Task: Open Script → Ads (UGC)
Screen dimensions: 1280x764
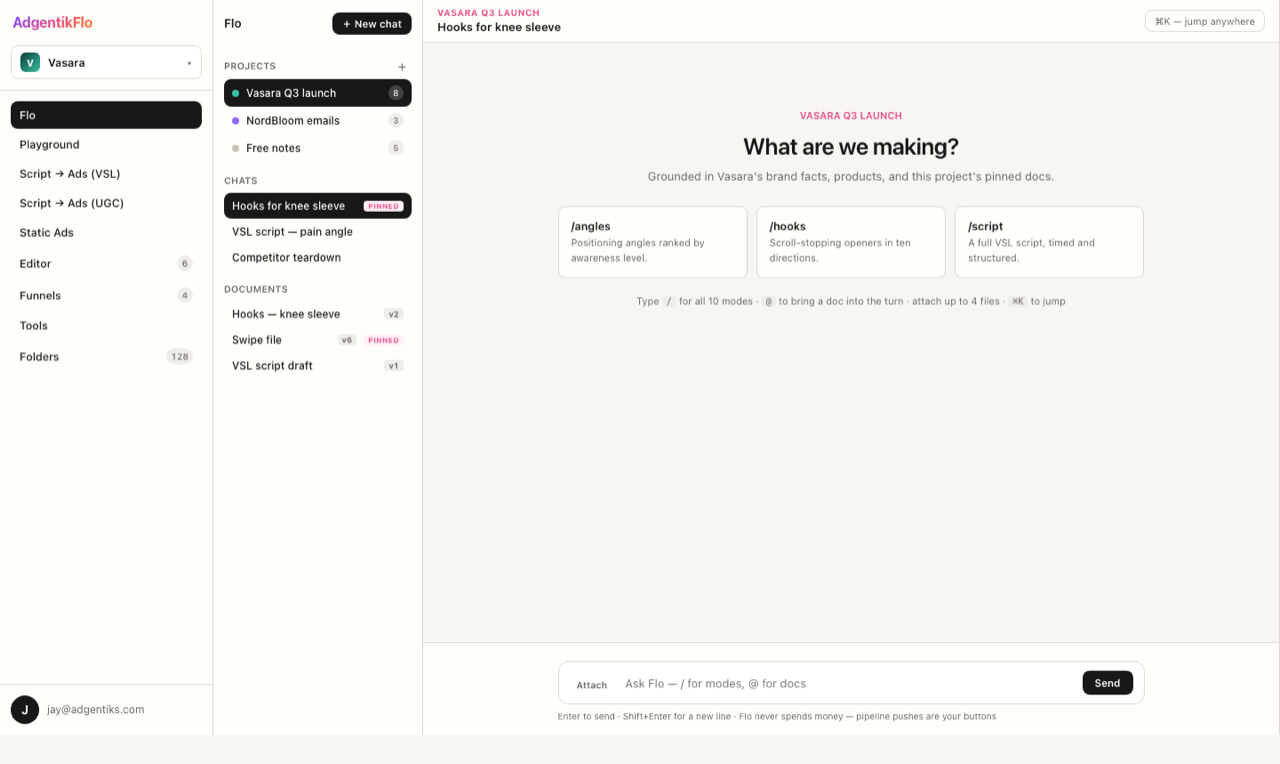Action: pyautogui.click(x=106, y=202)
